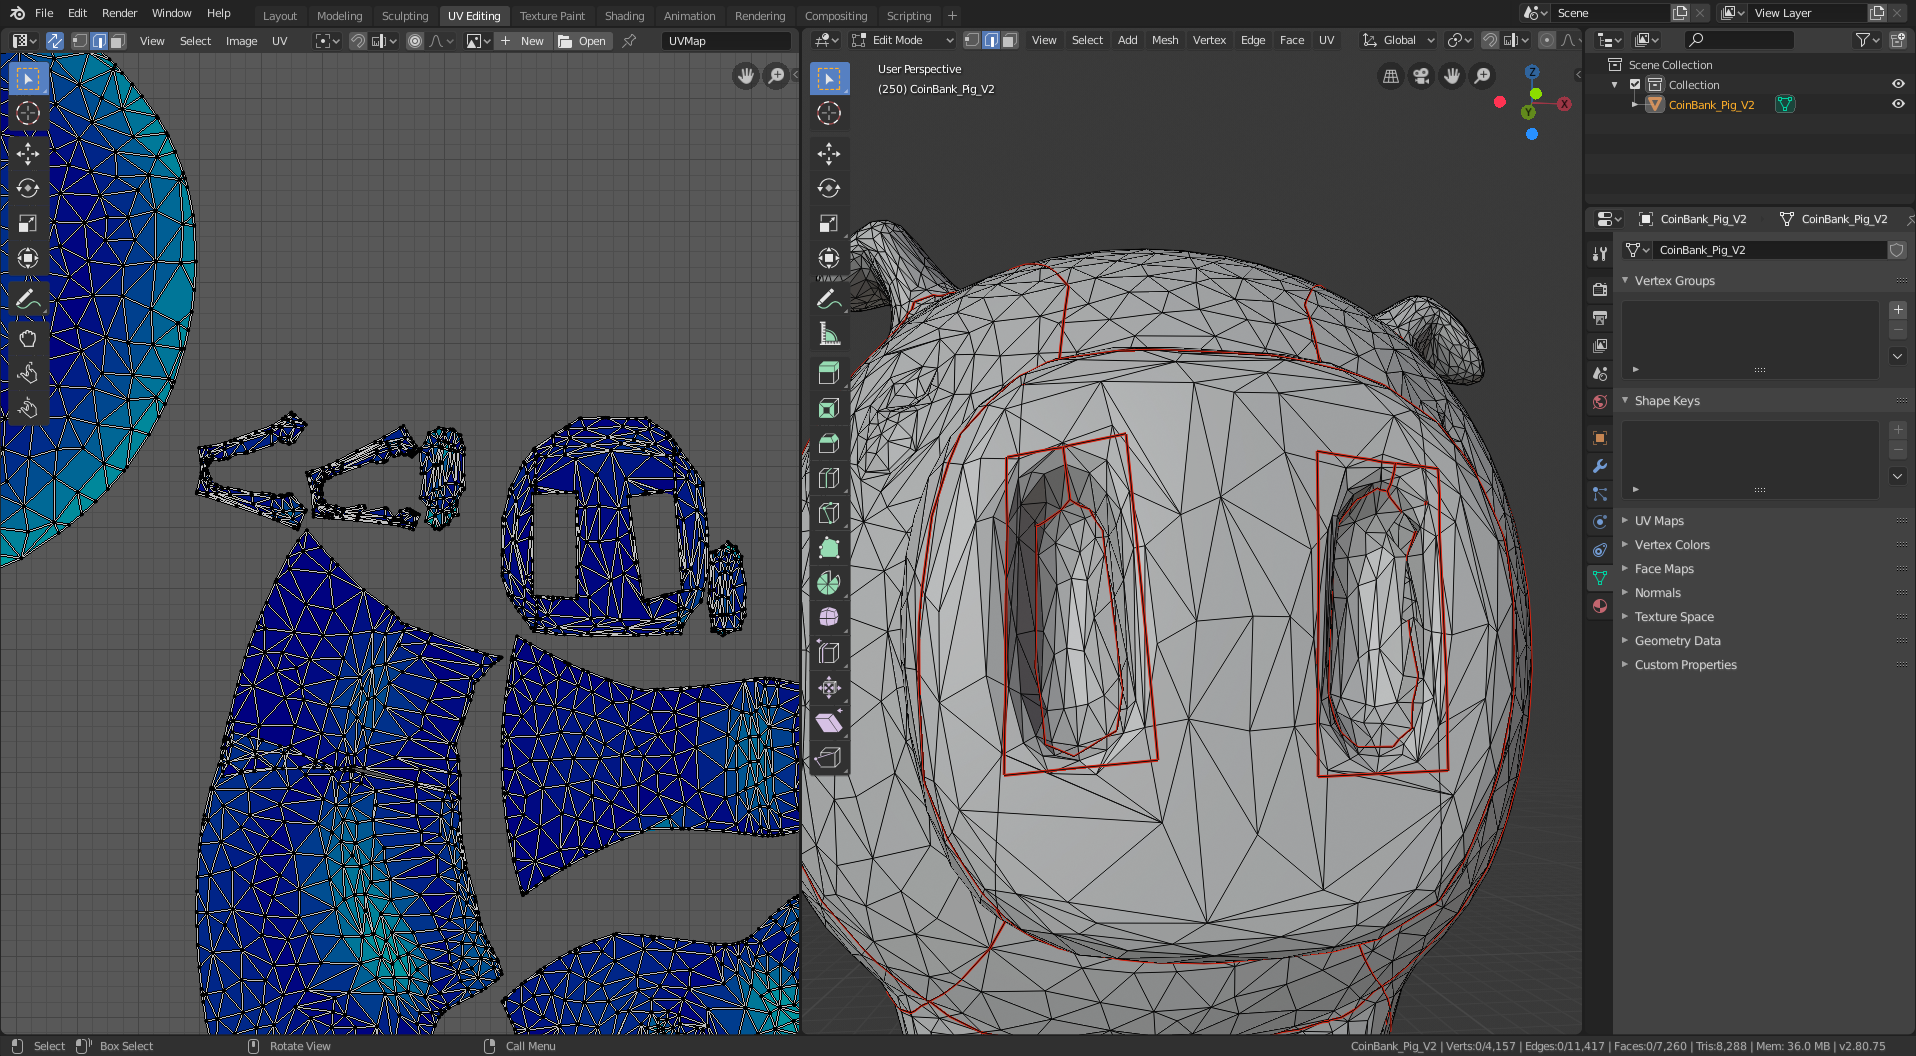This screenshot has height=1056, width=1916.
Task: Open the Modifier properties tab
Action: (1600, 466)
